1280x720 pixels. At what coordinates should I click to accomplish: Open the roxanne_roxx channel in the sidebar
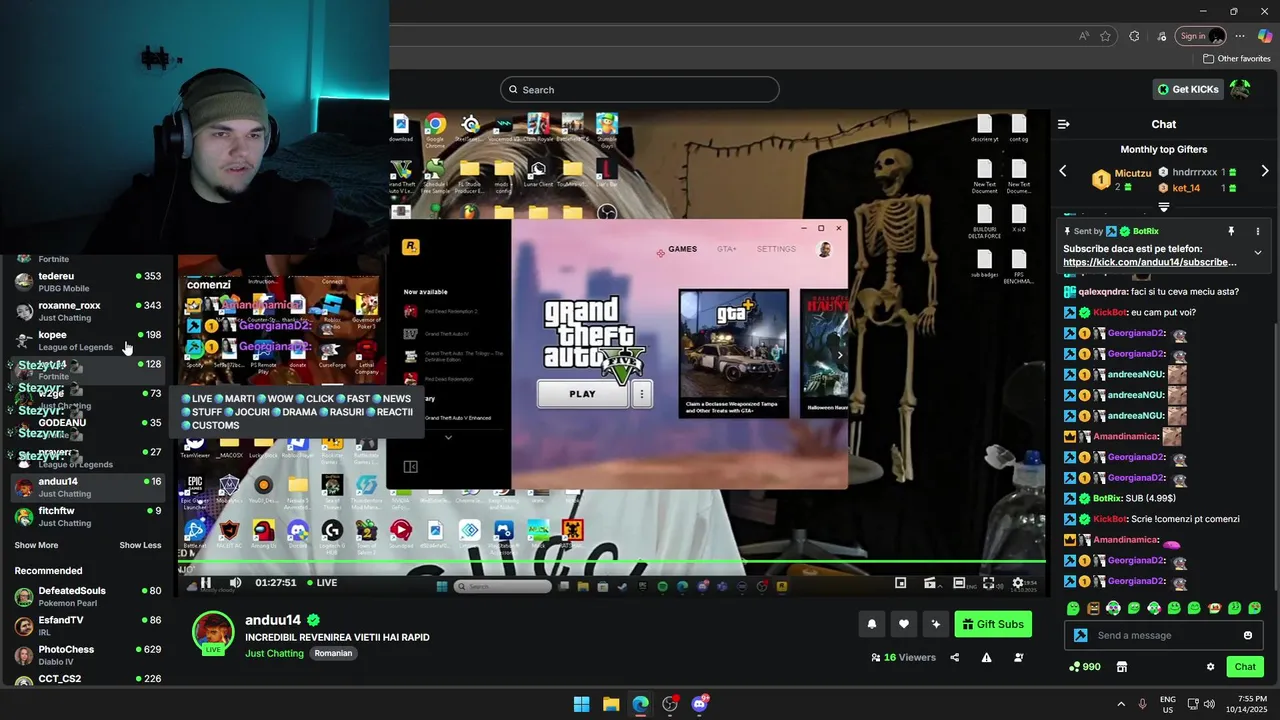point(88,311)
